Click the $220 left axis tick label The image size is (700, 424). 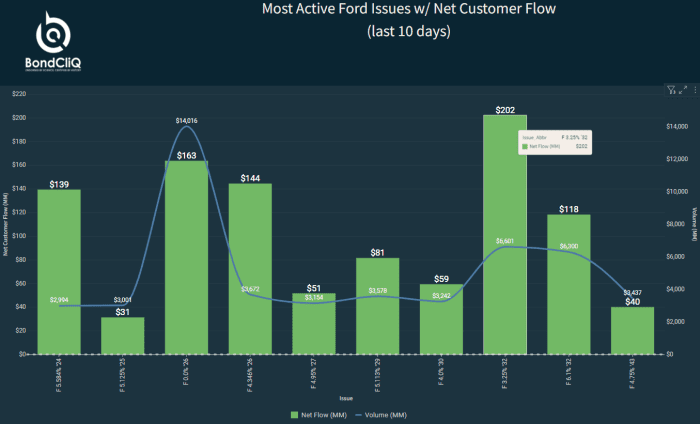click(19, 94)
